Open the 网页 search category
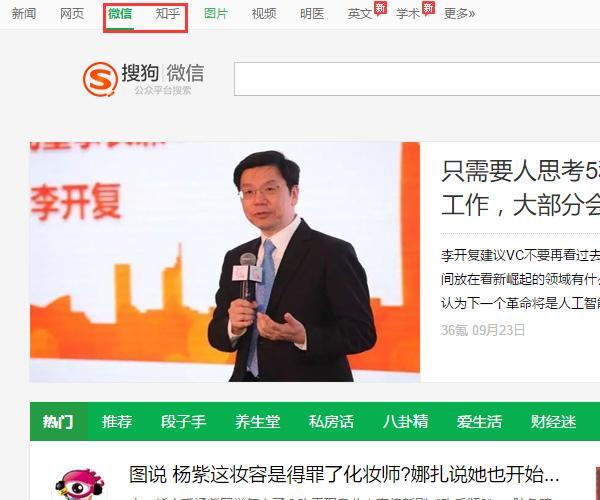Screen dimensions: 600x500 [72, 14]
